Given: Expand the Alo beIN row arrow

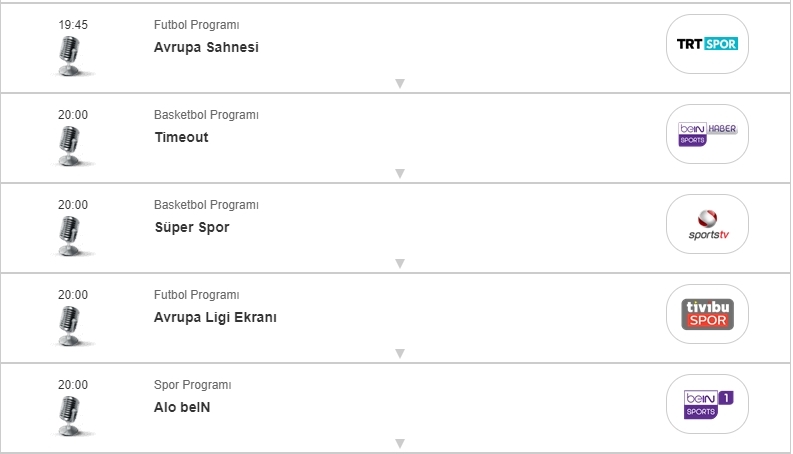Looking at the screenshot, I should click(x=399, y=443).
